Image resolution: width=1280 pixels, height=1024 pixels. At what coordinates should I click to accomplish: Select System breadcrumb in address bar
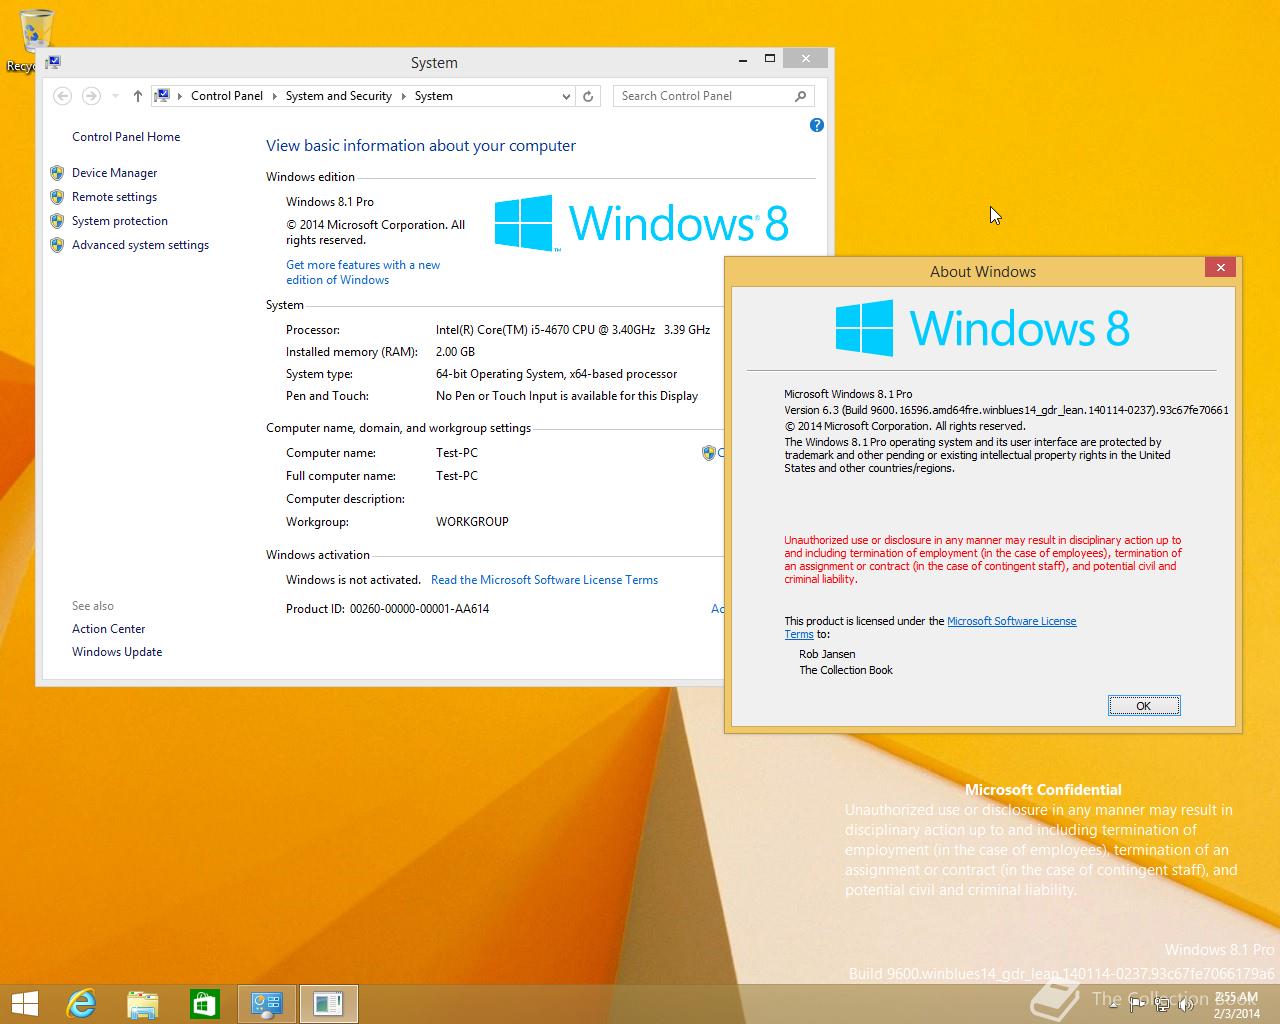[434, 96]
